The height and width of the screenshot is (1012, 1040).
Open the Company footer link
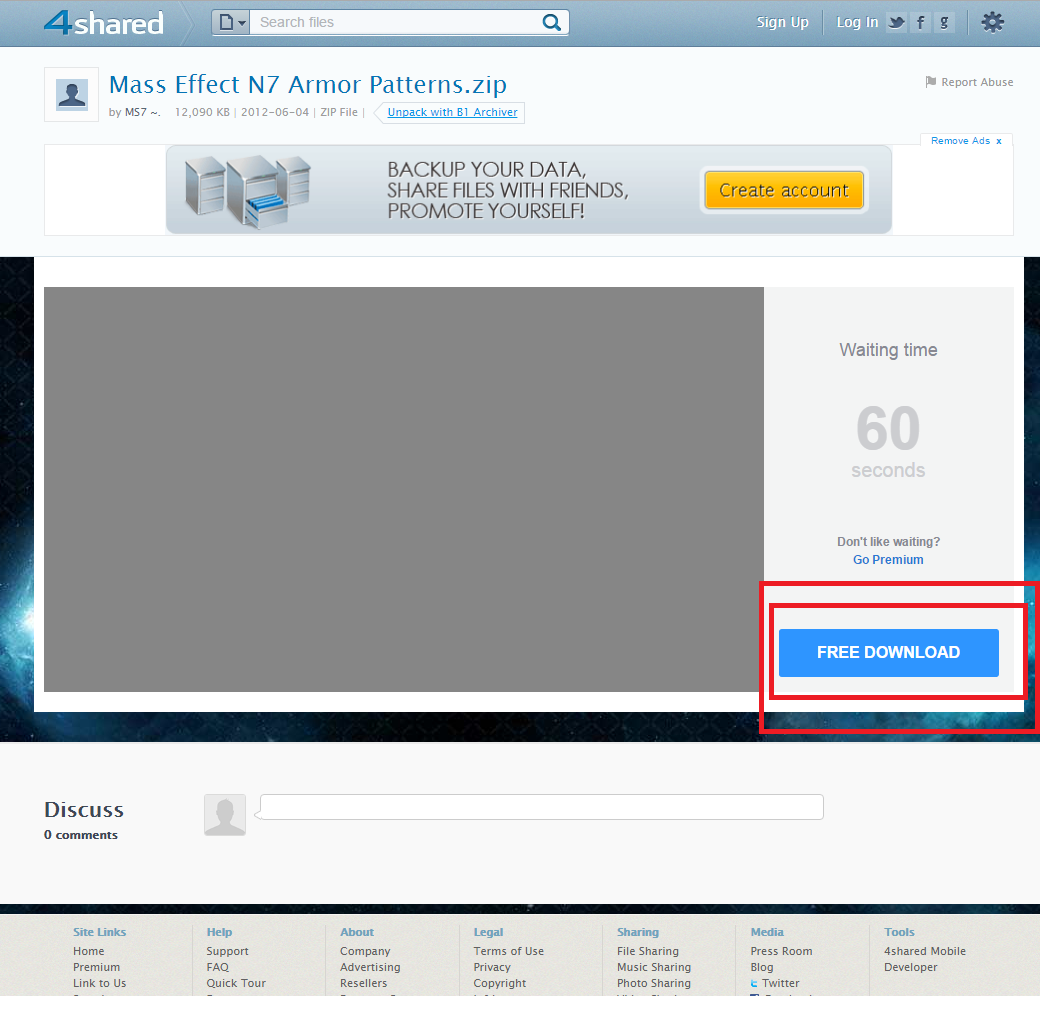[x=365, y=951]
